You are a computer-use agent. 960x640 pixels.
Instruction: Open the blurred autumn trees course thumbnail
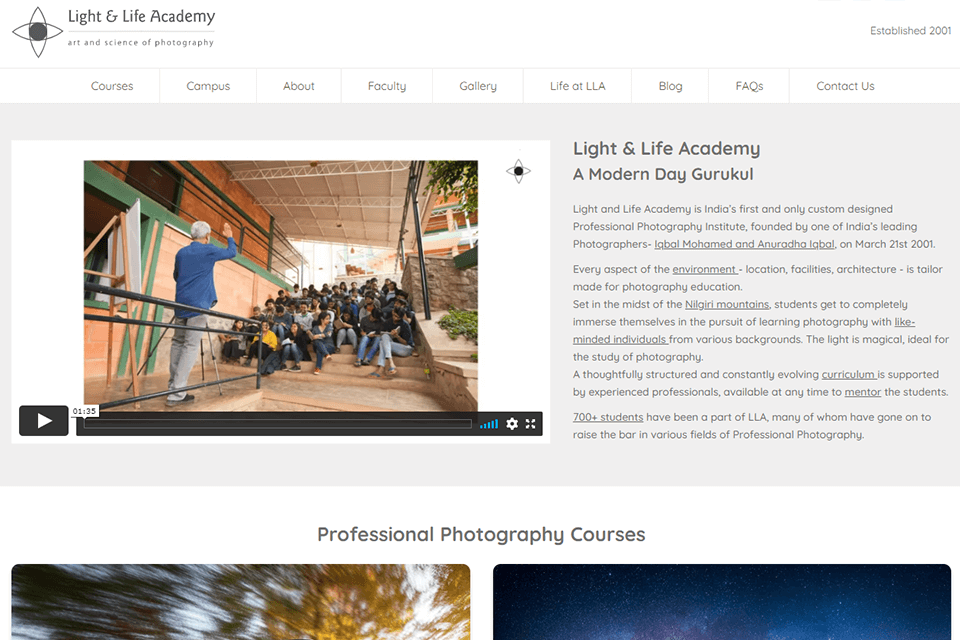pyautogui.click(x=241, y=602)
